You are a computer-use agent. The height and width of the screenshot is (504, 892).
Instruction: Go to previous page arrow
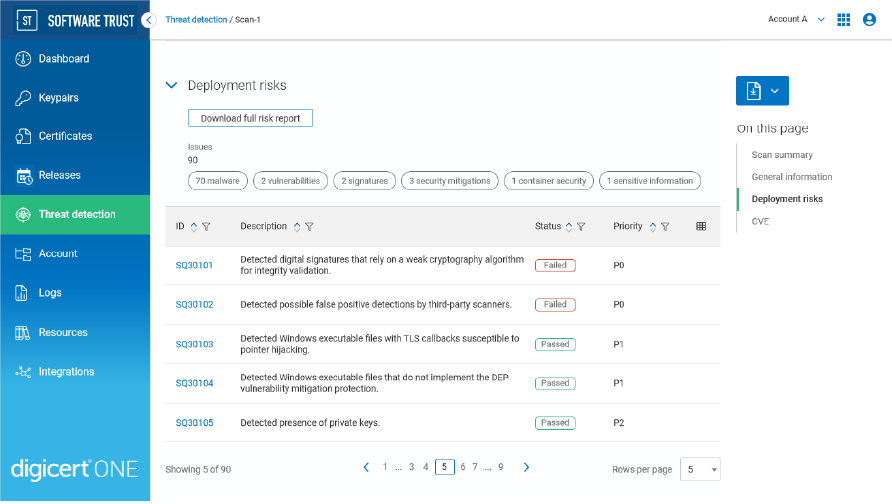pos(366,468)
